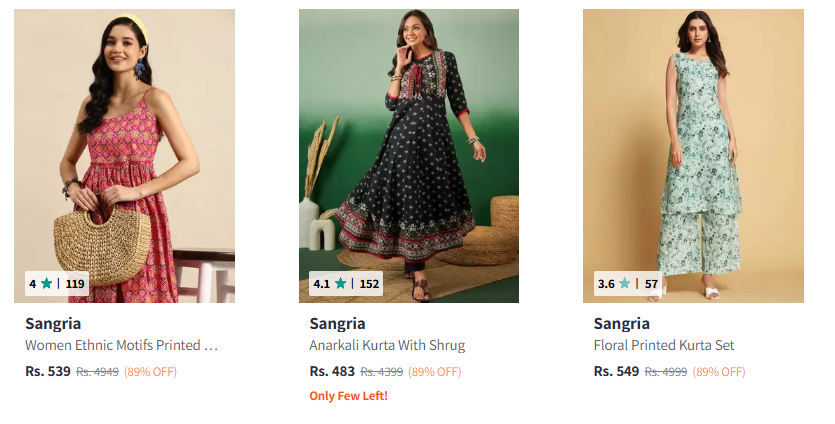Image resolution: width=835 pixels, height=424 pixels.
Task: Click Sangria brand name under Anarkali kurta
Action: pos(337,323)
